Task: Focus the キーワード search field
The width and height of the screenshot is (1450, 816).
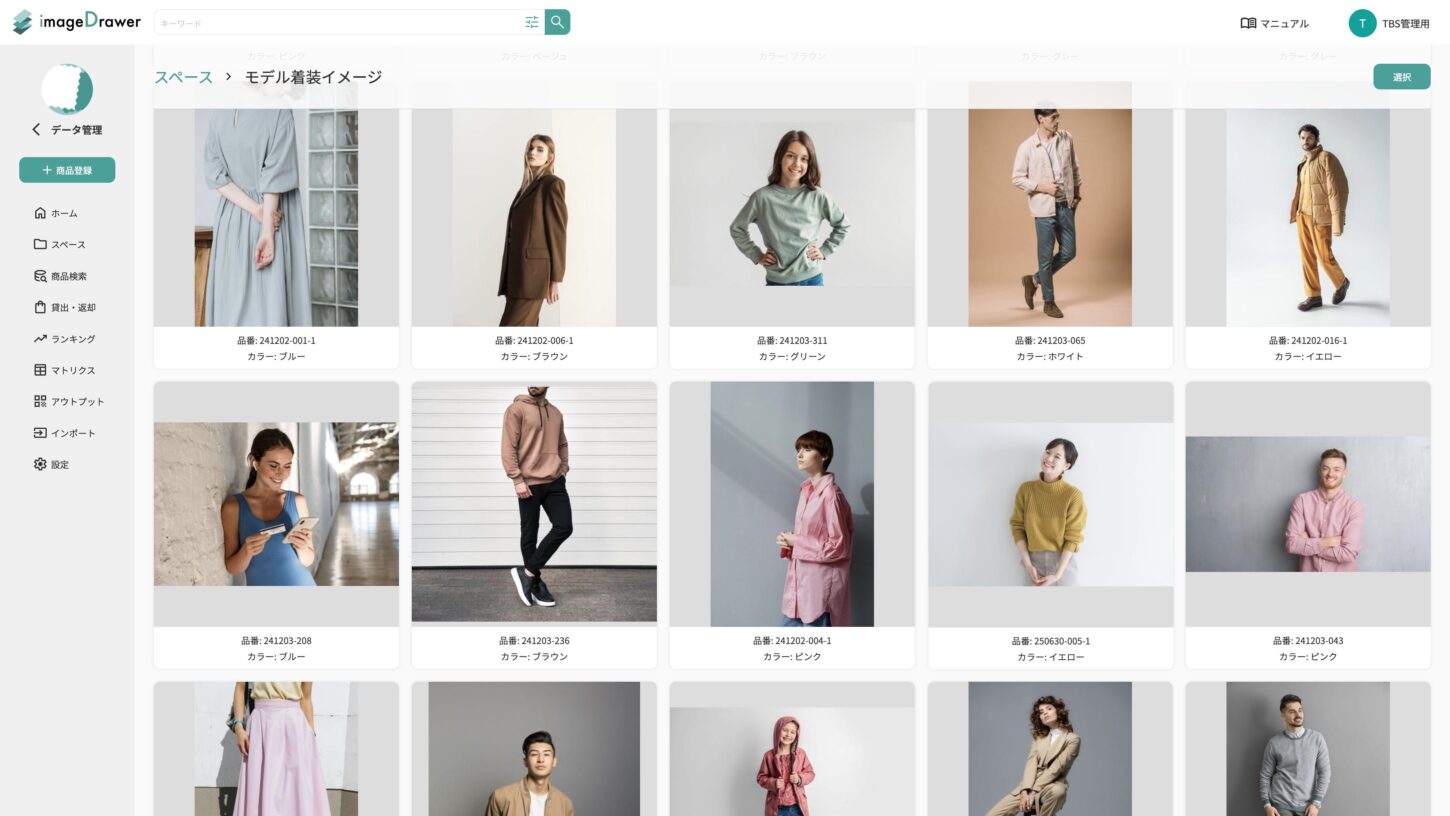Action: click(x=340, y=22)
